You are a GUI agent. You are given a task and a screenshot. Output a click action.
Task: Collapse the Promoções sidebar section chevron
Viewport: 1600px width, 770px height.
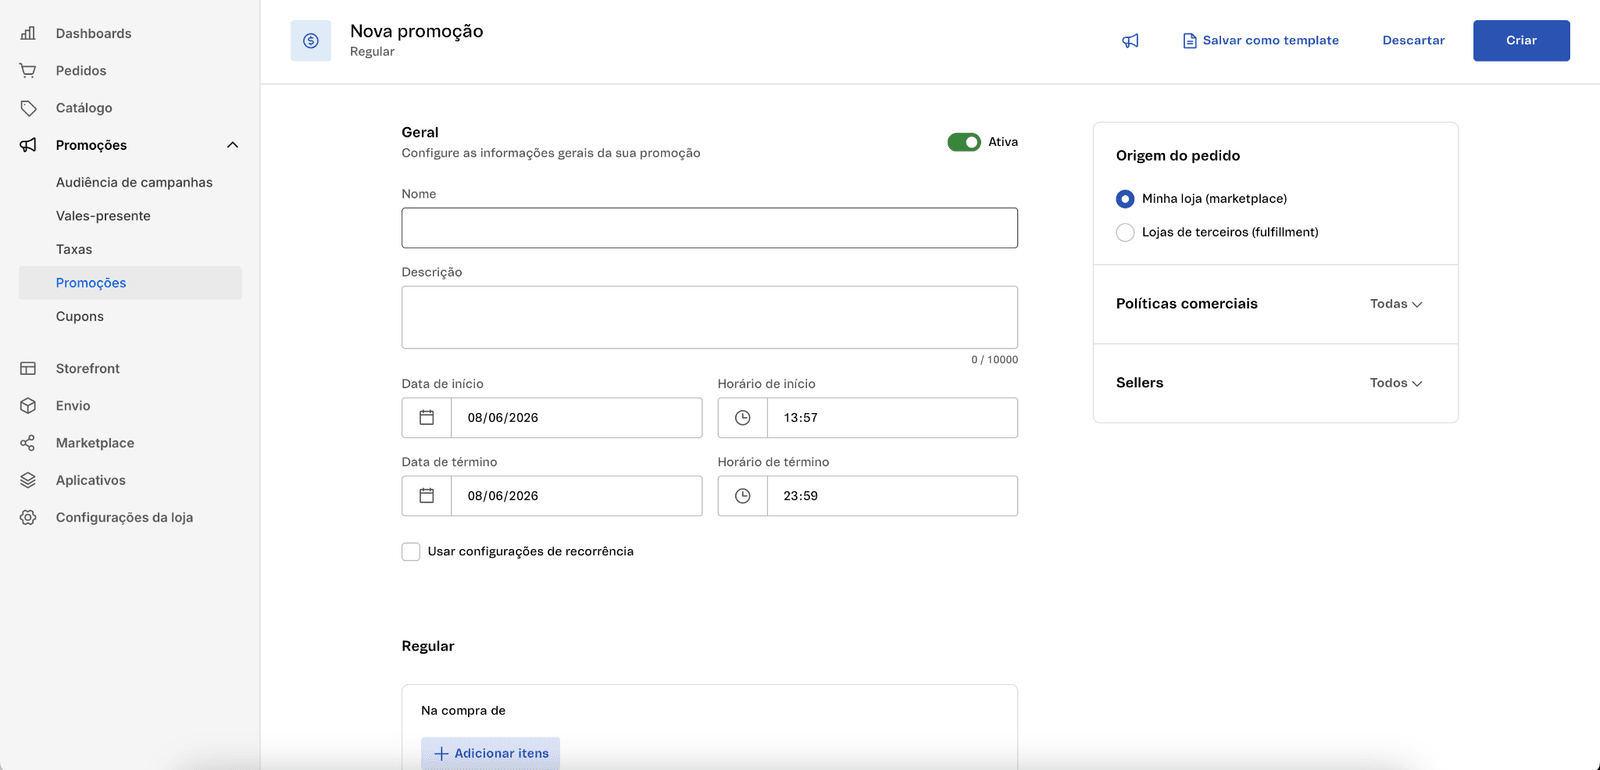(233, 145)
